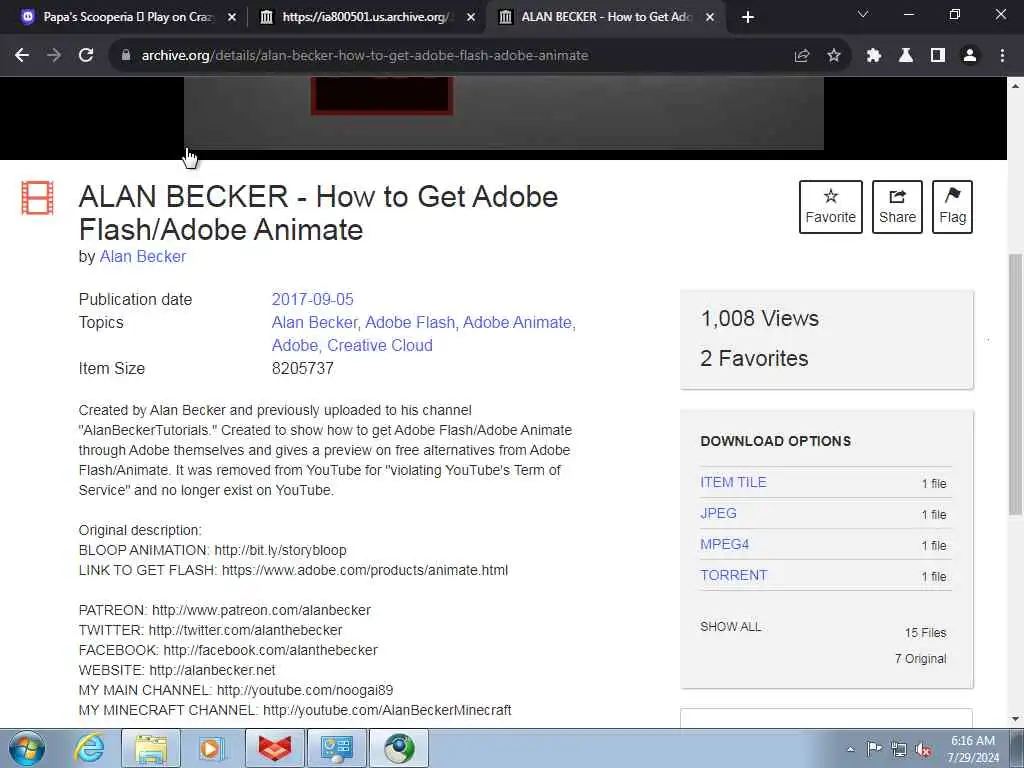Share this archive item
This screenshot has width=1024, height=768.
[x=897, y=207]
